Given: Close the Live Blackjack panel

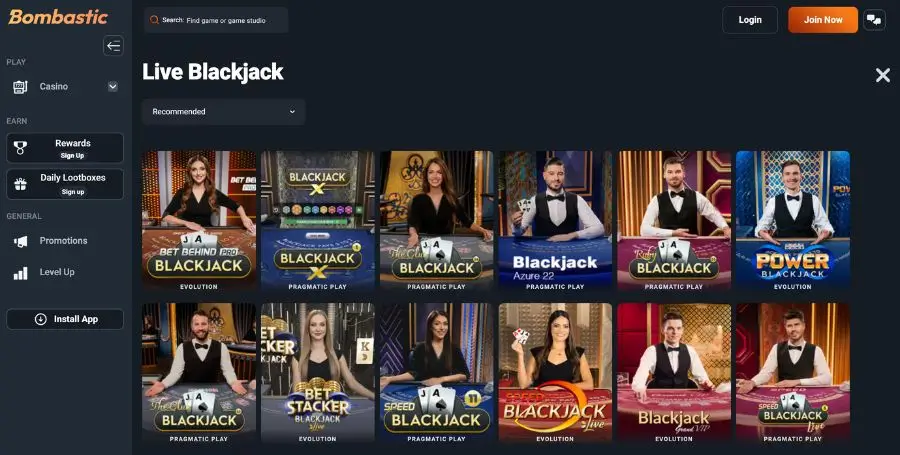Looking at the screenshot, I should tap(883, 75).
